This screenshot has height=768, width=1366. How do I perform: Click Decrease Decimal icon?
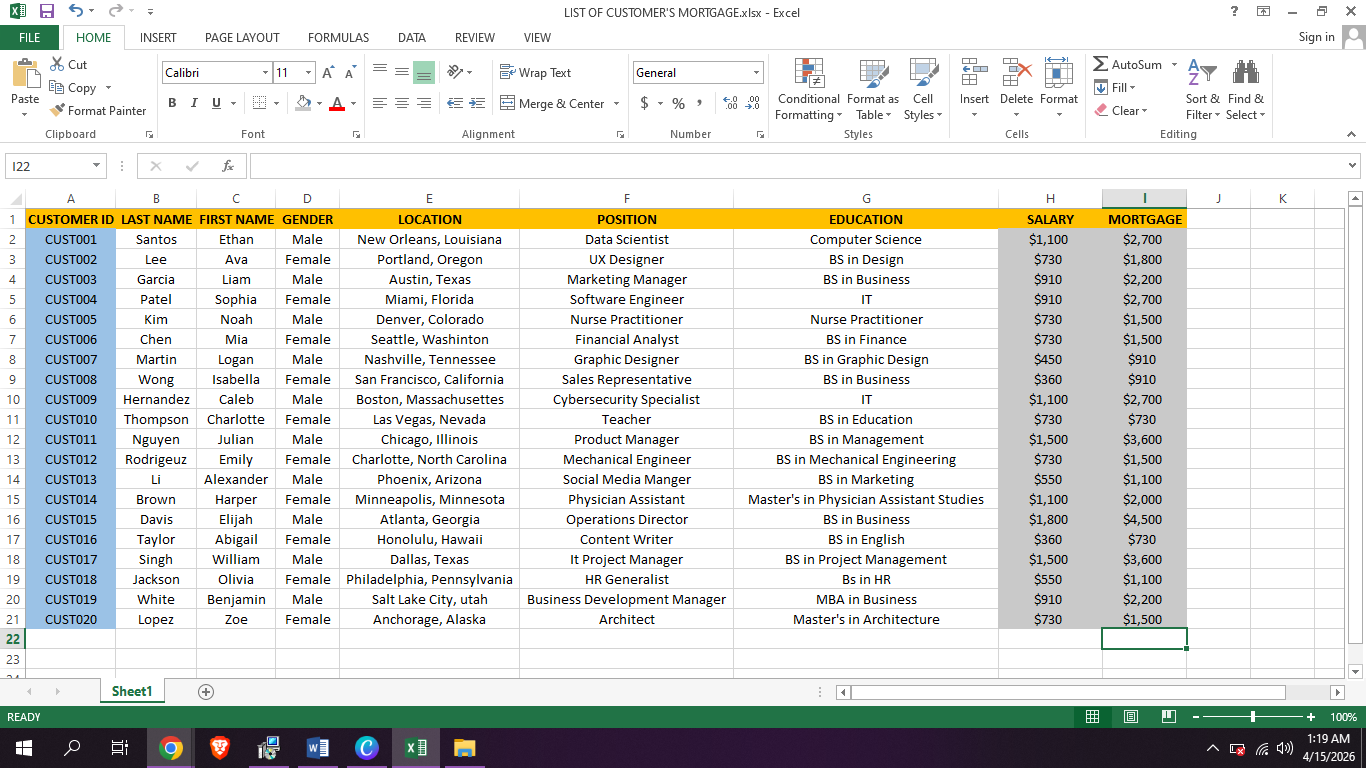753,103
